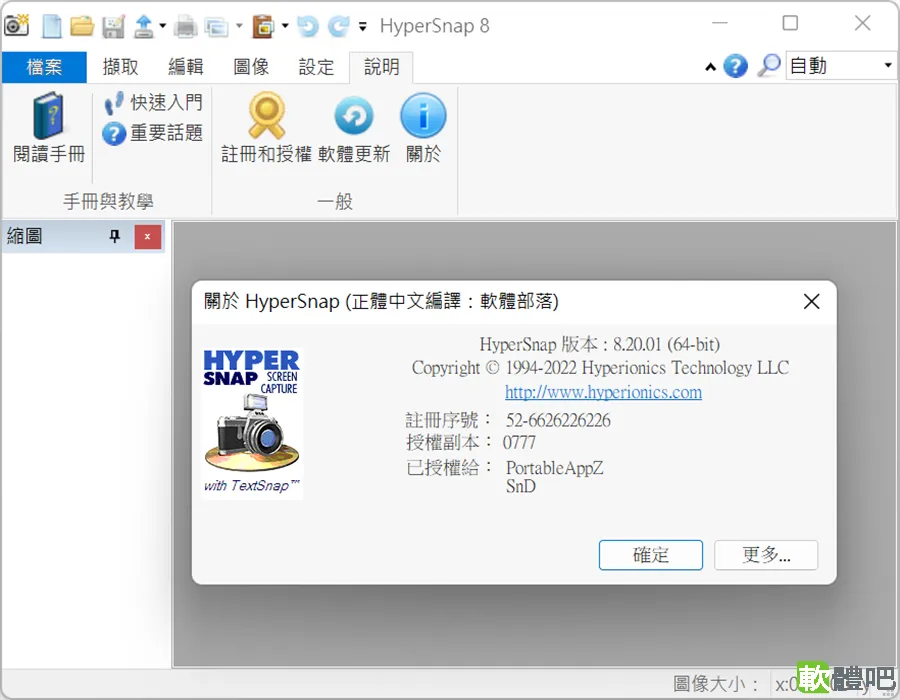This screenshot has width=900, height=700.
Task: Open 重要話題 important topics
Action: pos(153,133)
